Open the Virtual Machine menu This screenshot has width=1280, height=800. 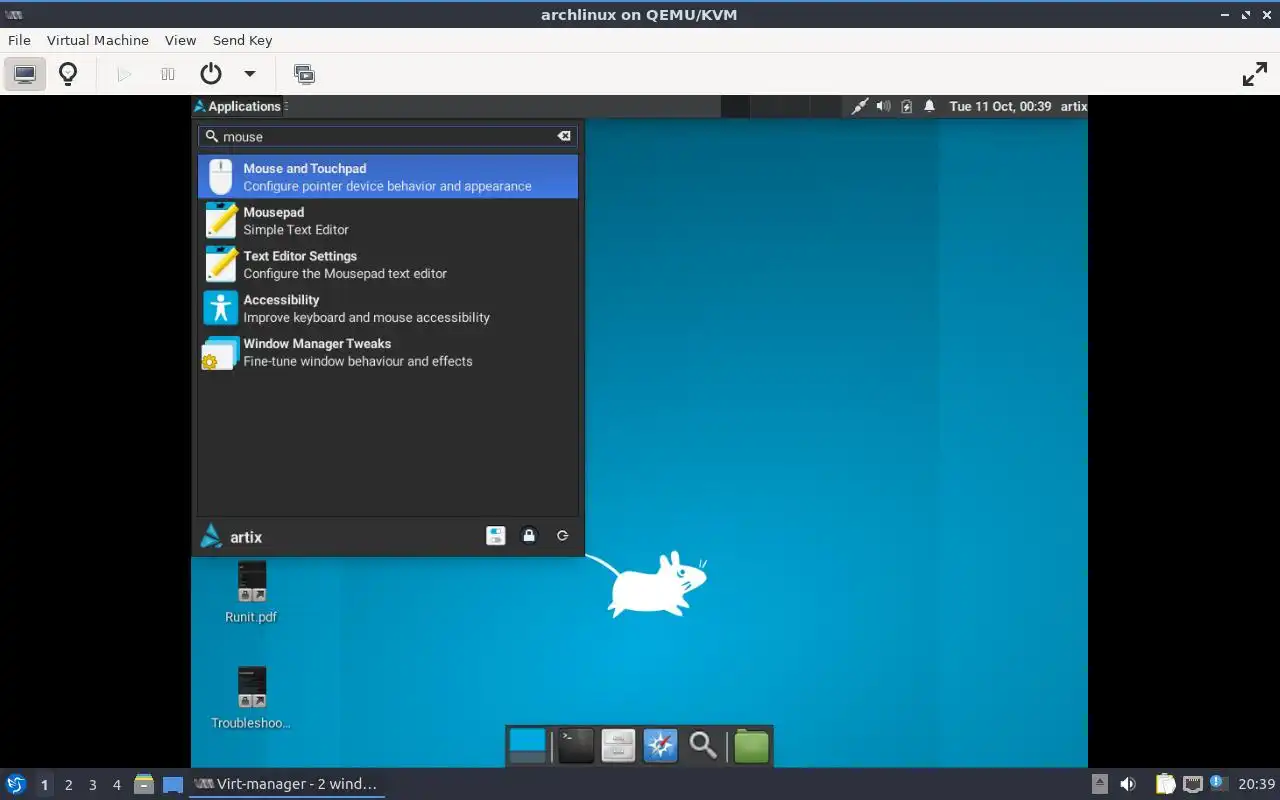pyautogui.click(x=98, y=40)
